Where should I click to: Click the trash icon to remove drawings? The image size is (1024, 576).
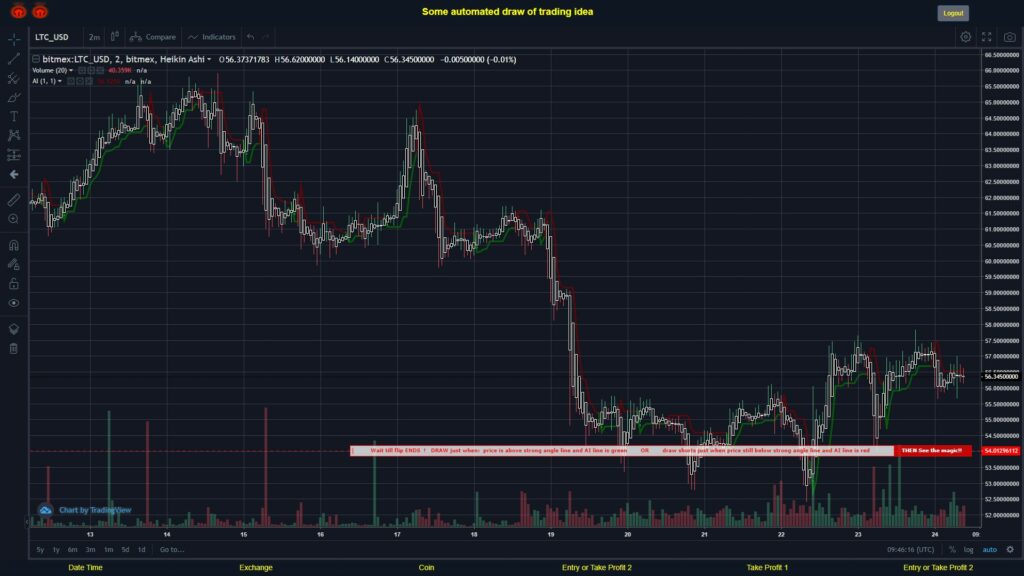(x=14, y=349)
